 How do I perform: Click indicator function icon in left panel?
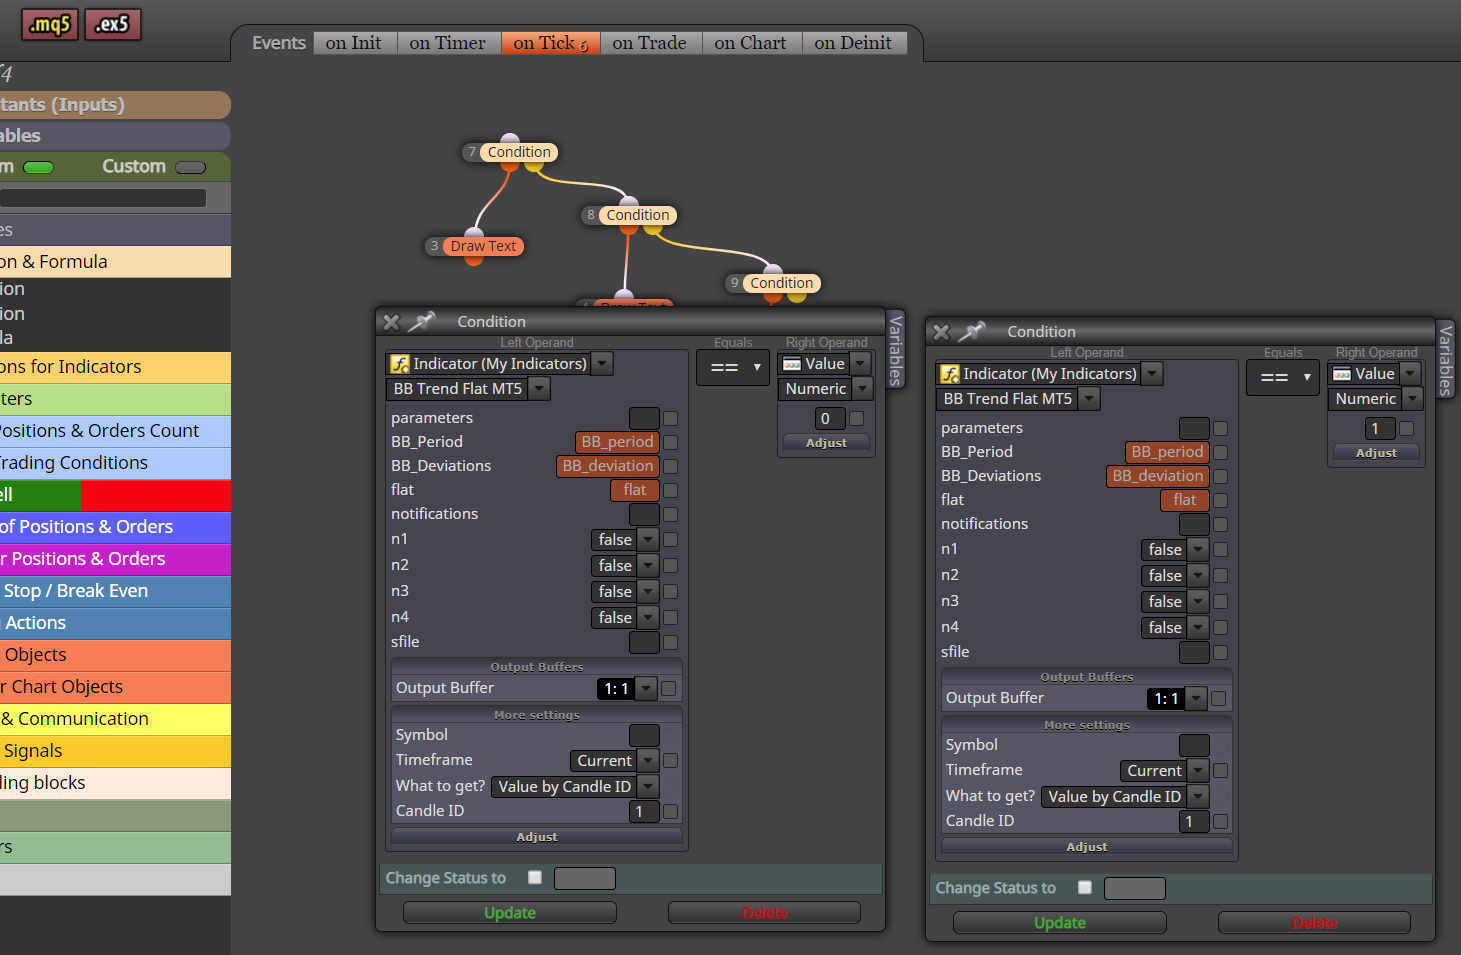400,364
